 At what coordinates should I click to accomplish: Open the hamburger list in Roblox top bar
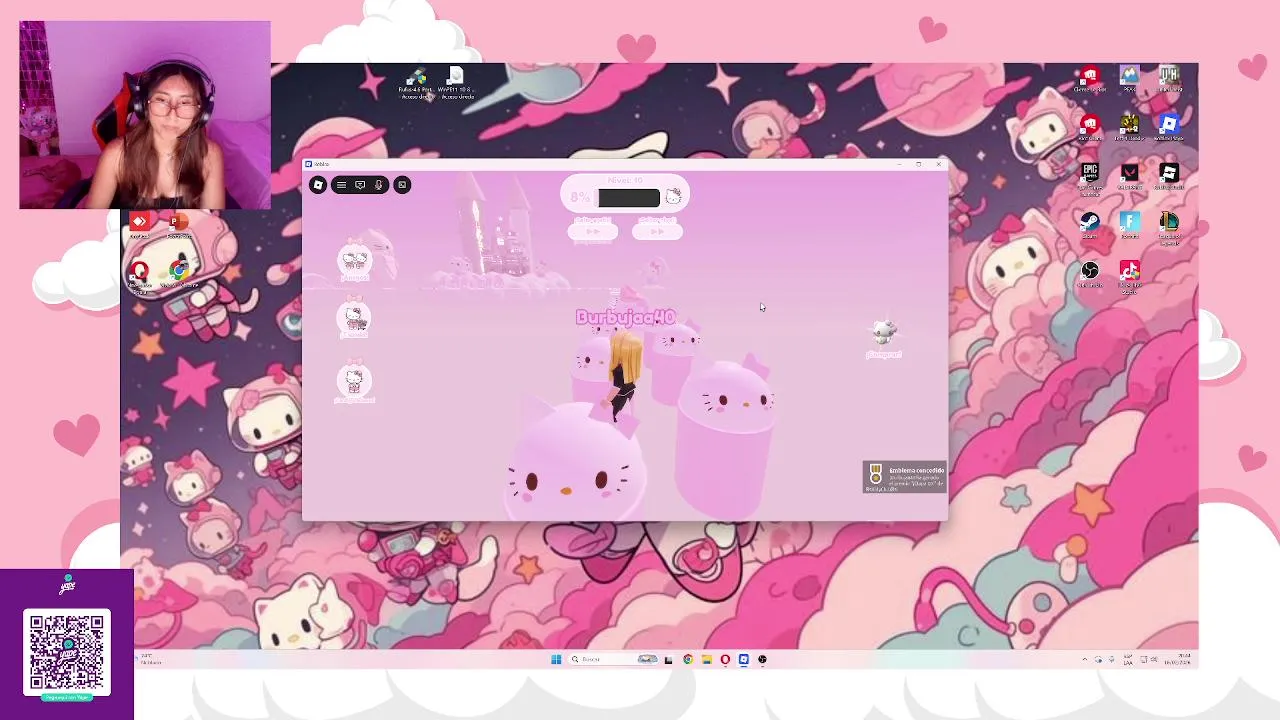click(341, 185)
